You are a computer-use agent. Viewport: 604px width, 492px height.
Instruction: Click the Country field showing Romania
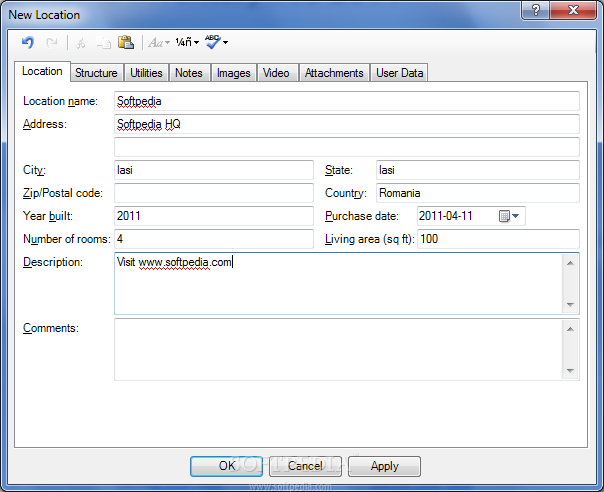[x=478, y=193]
